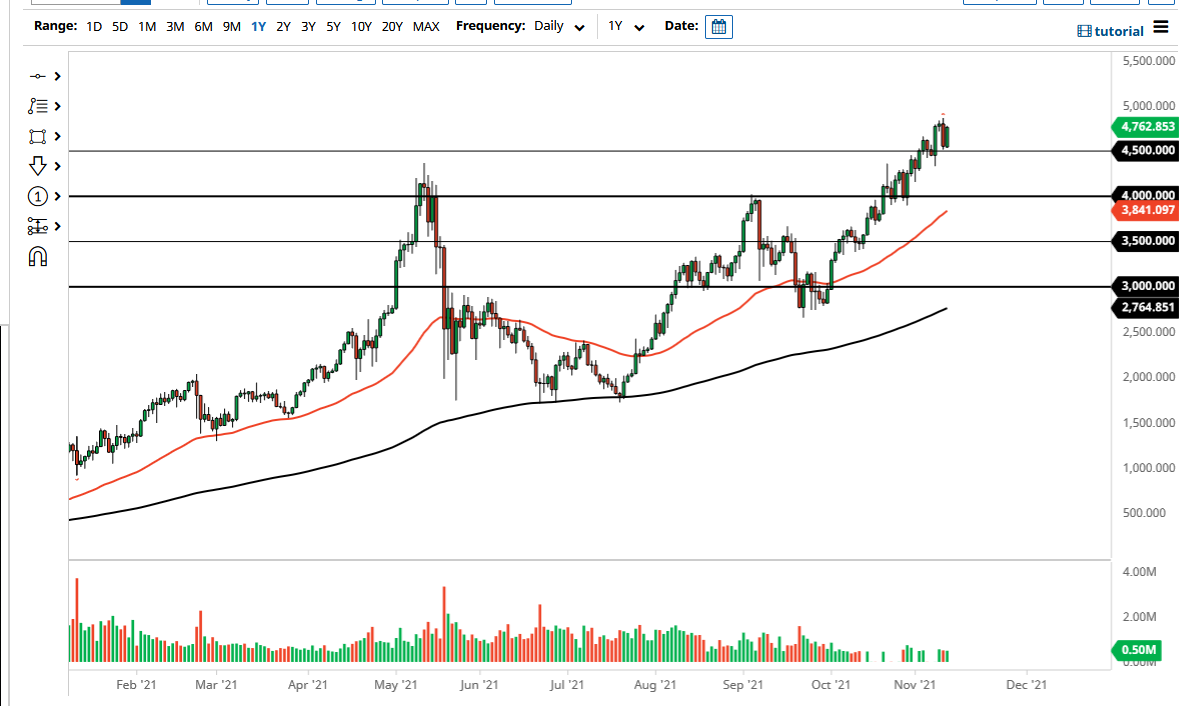The width and height of the screenshot is (1187, 706).
Task: Switch range to 10Y
Action: pos(361,27)
